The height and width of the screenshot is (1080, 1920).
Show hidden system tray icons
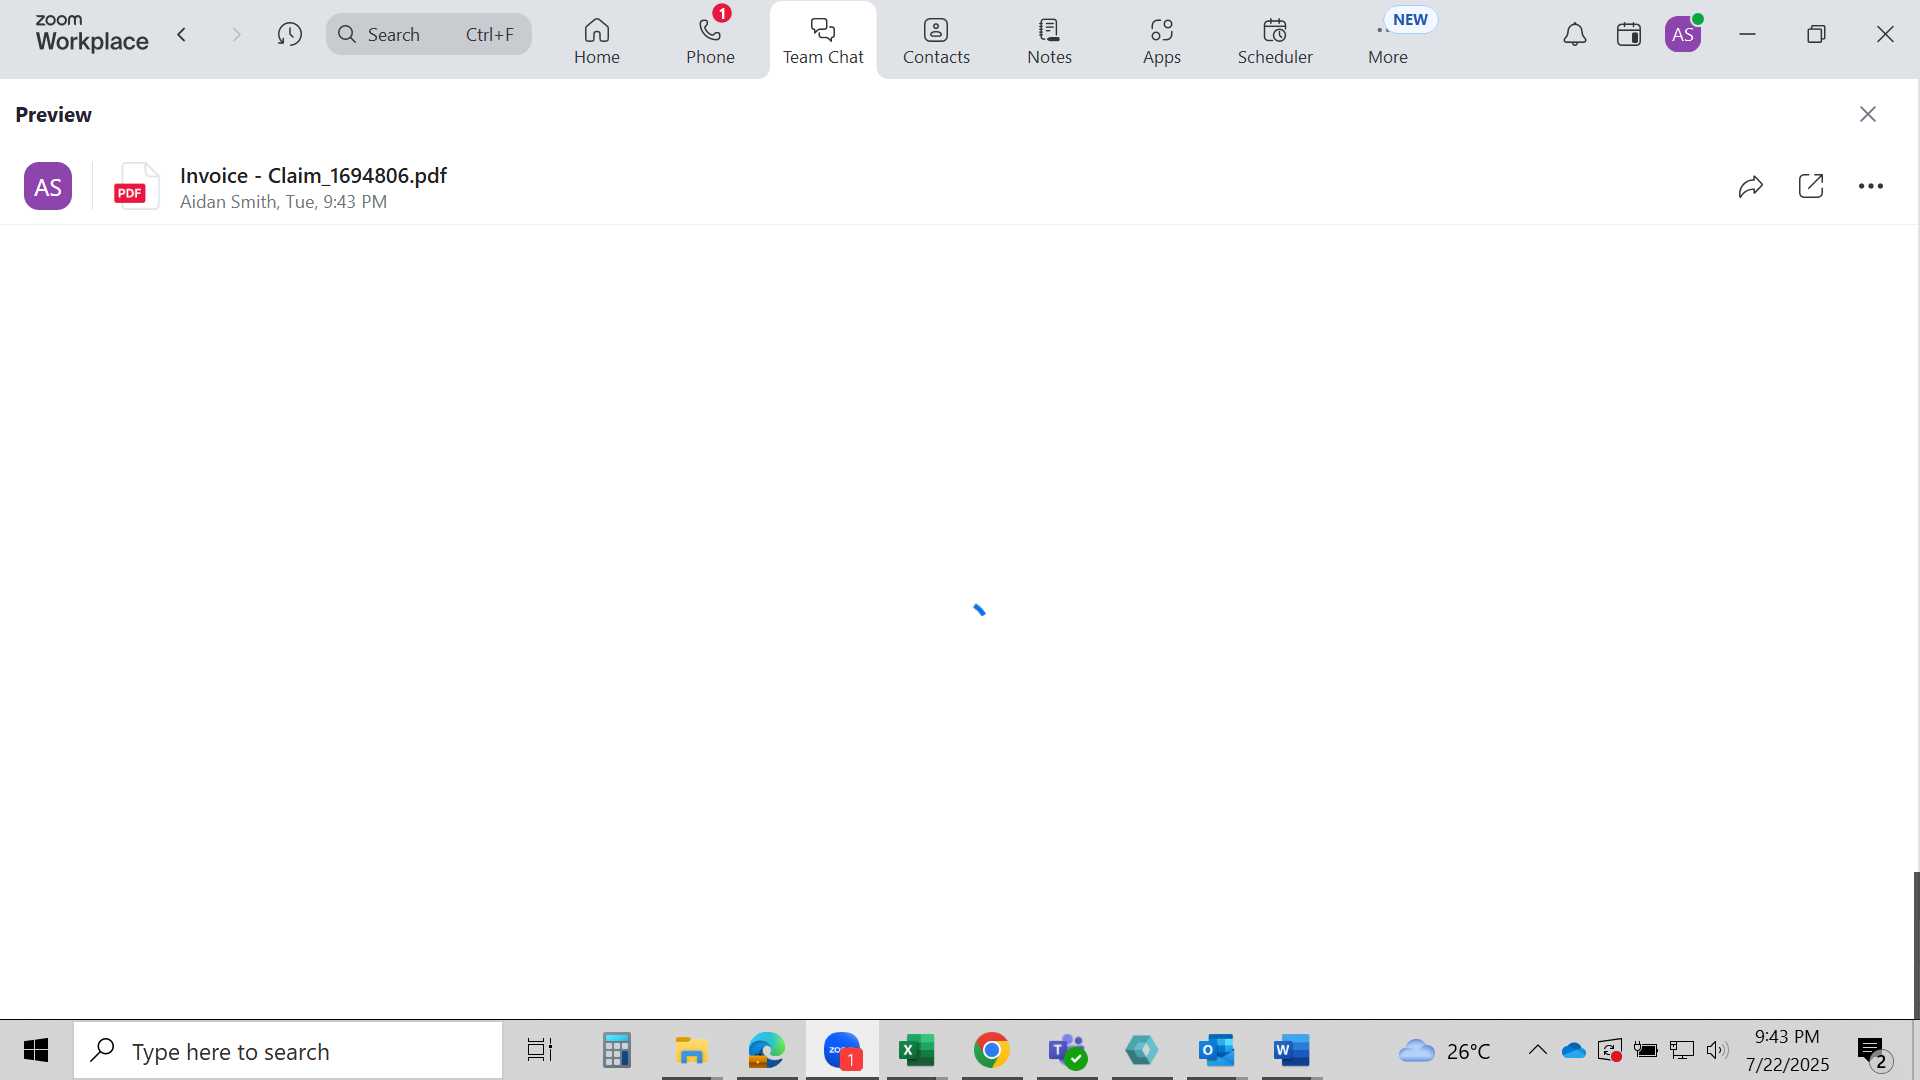(1538, 1050)
